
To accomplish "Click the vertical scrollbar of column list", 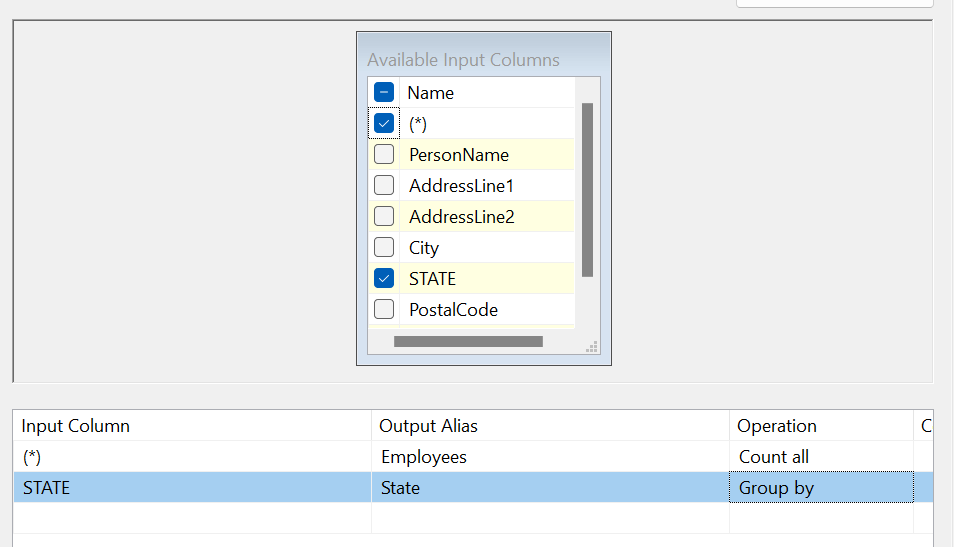I will (587, 190).
